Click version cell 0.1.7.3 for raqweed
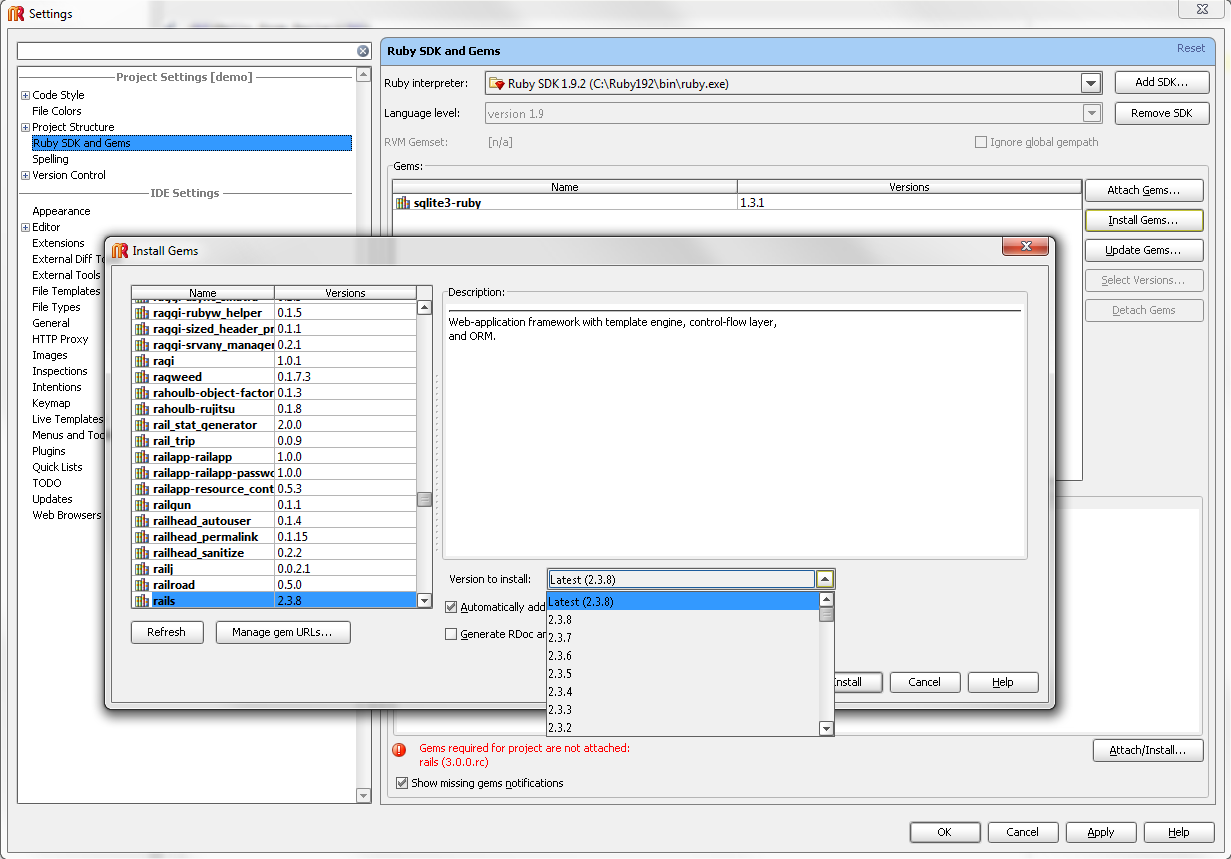Image resolution: width=1231 pixels, height=859 pixels. point(346,377)
